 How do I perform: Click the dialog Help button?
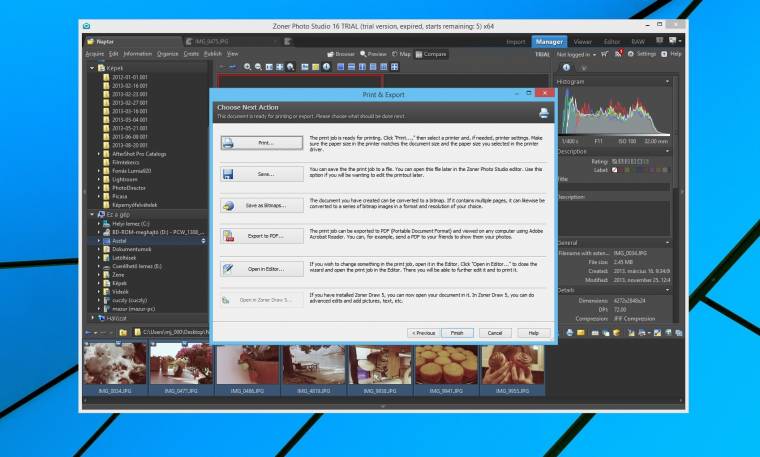click(534, 333)
